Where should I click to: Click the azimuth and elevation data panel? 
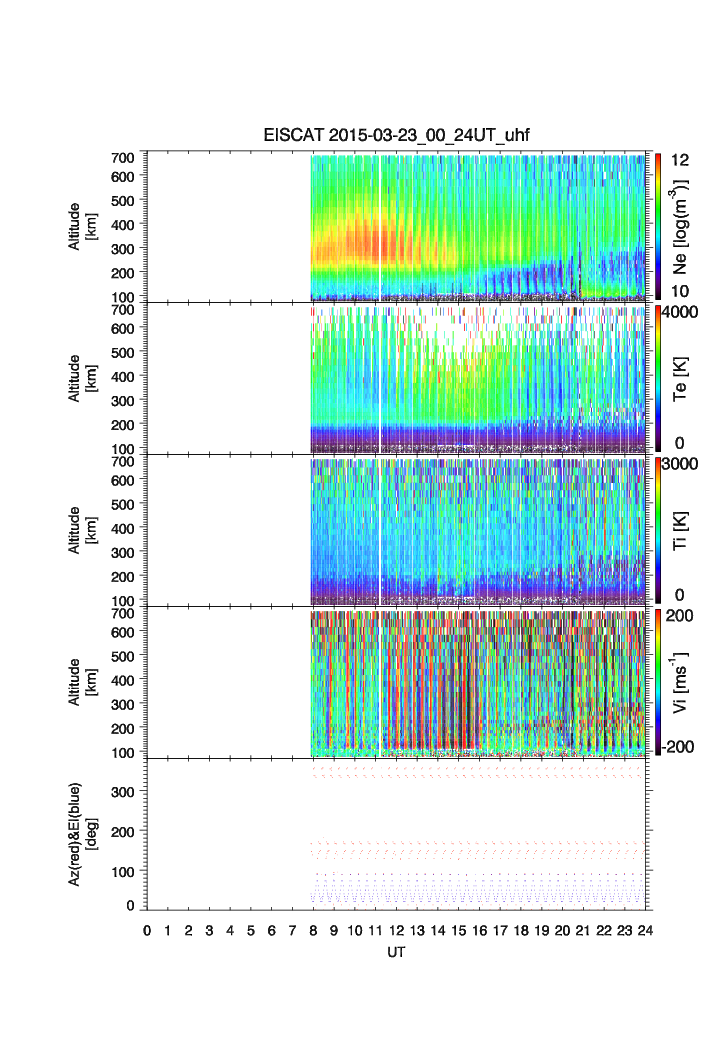[x=397, y=834]
